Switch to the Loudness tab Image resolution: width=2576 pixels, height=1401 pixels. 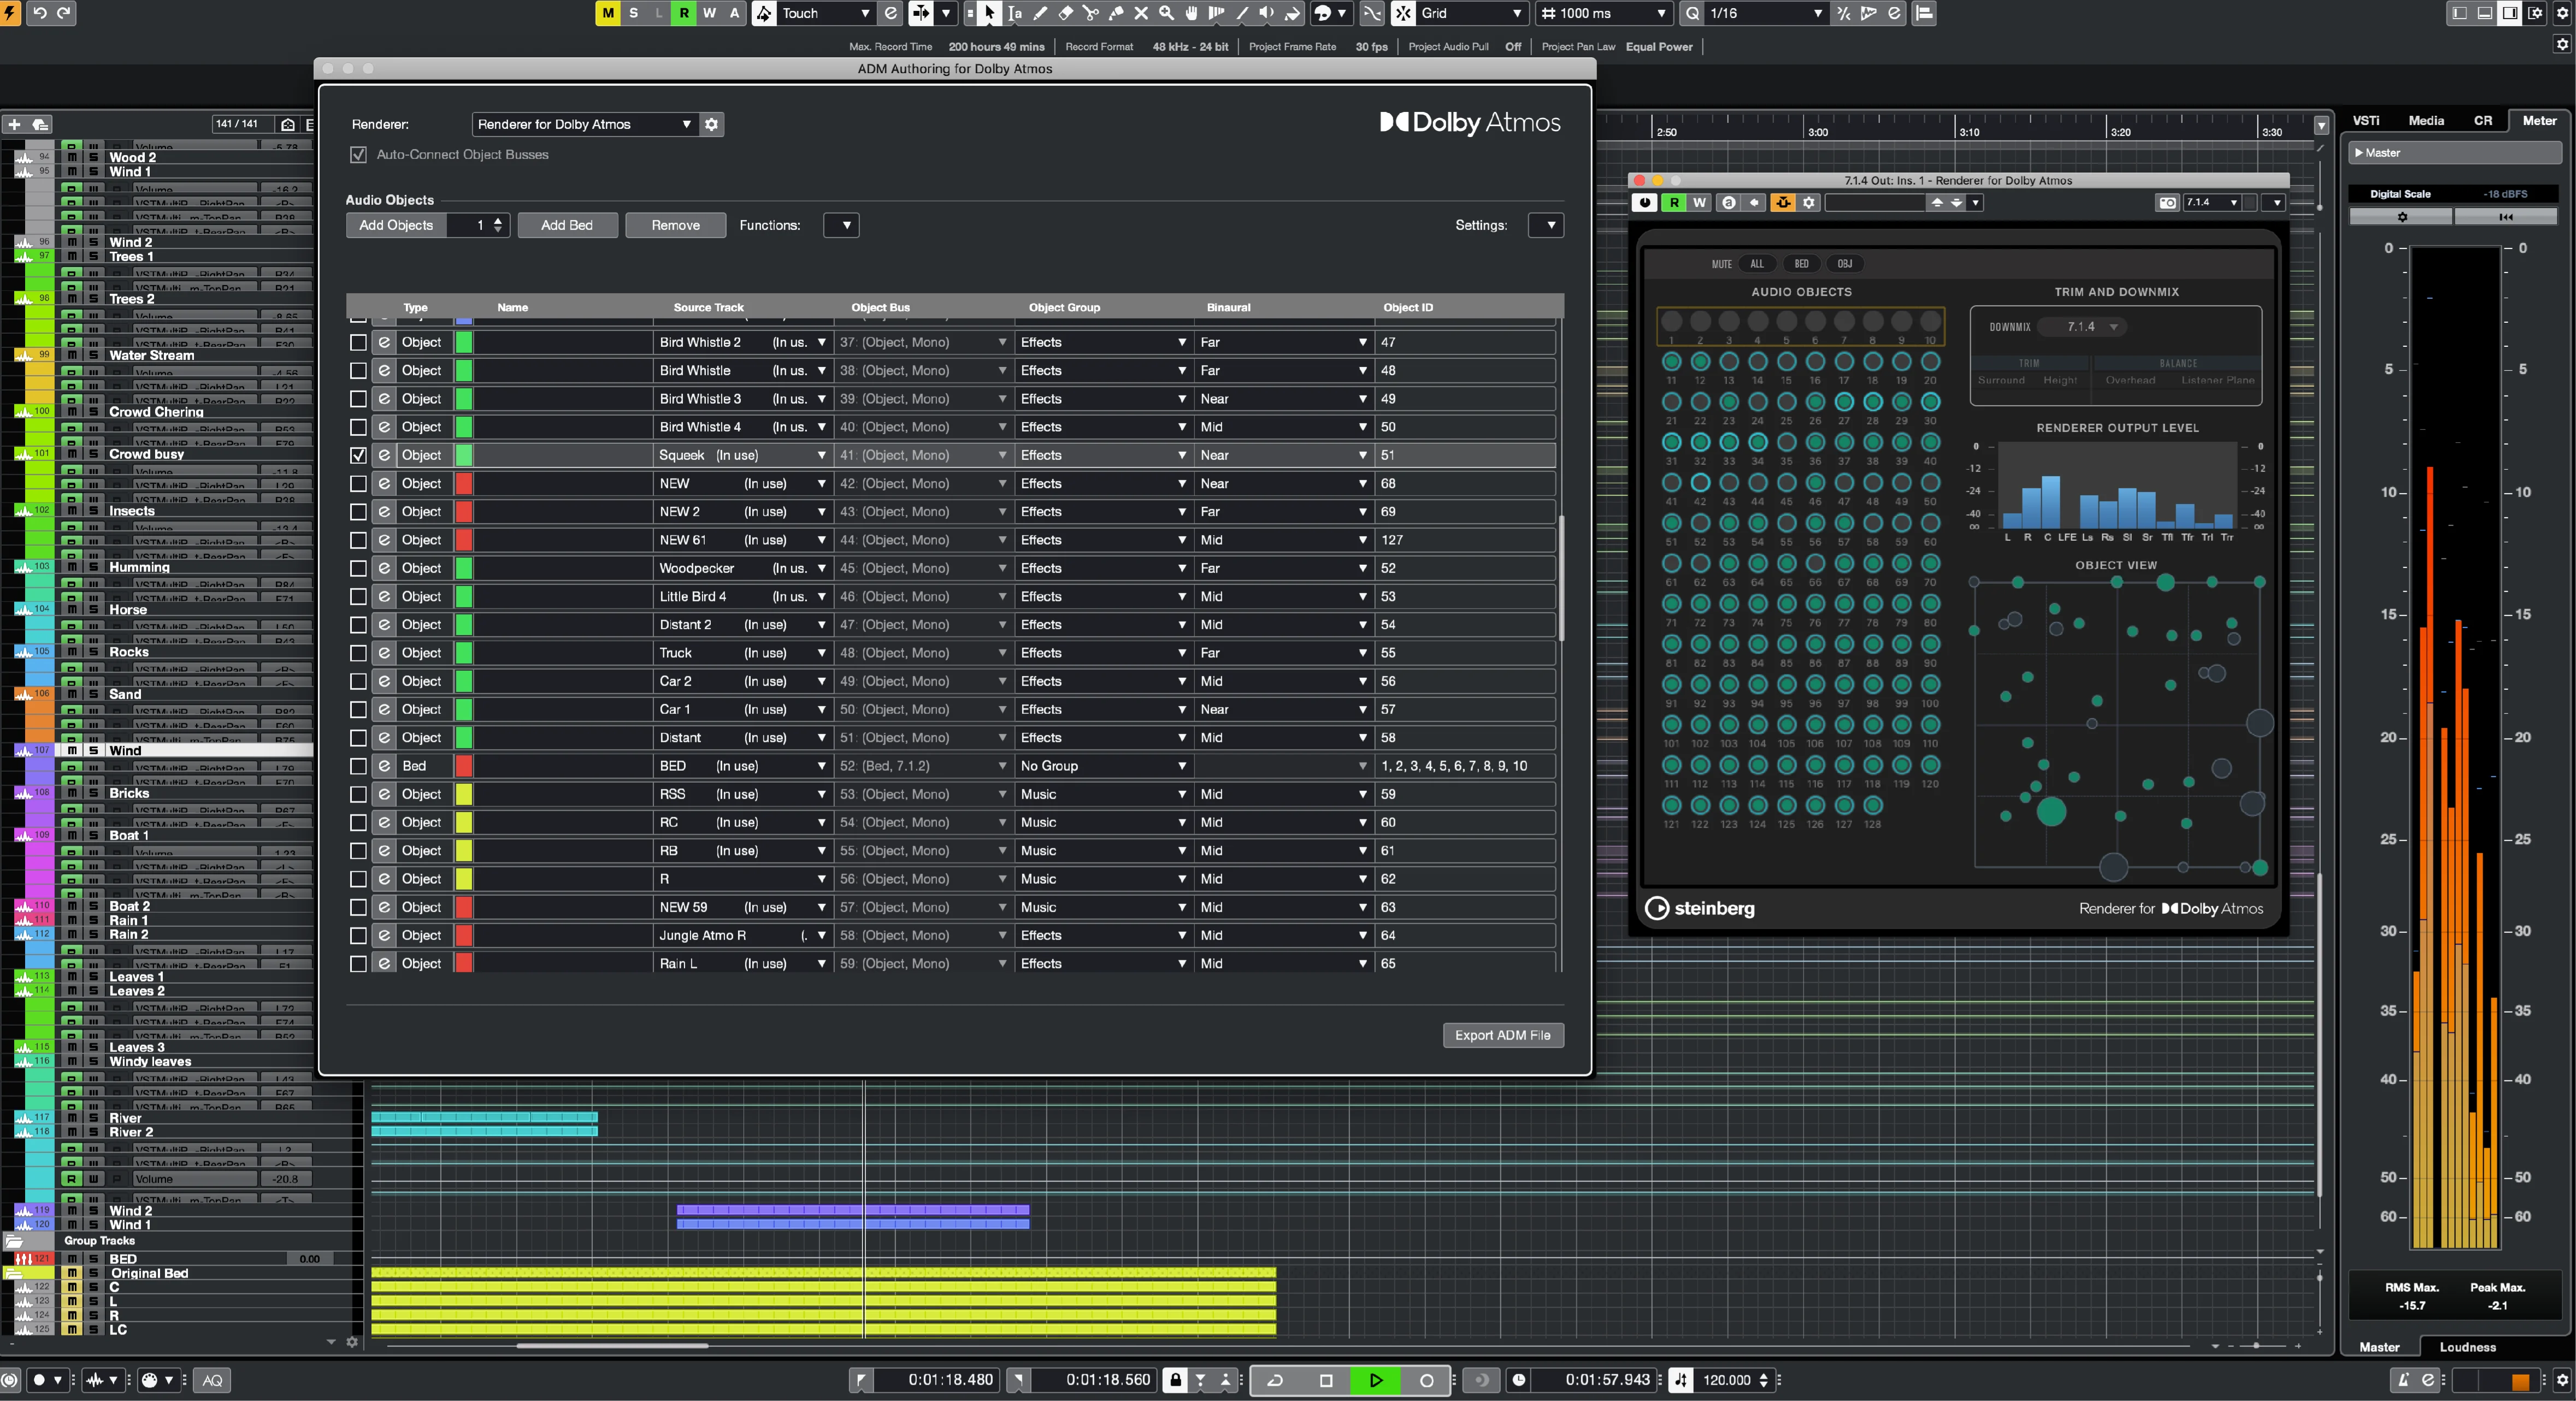pos(2467,1347)
